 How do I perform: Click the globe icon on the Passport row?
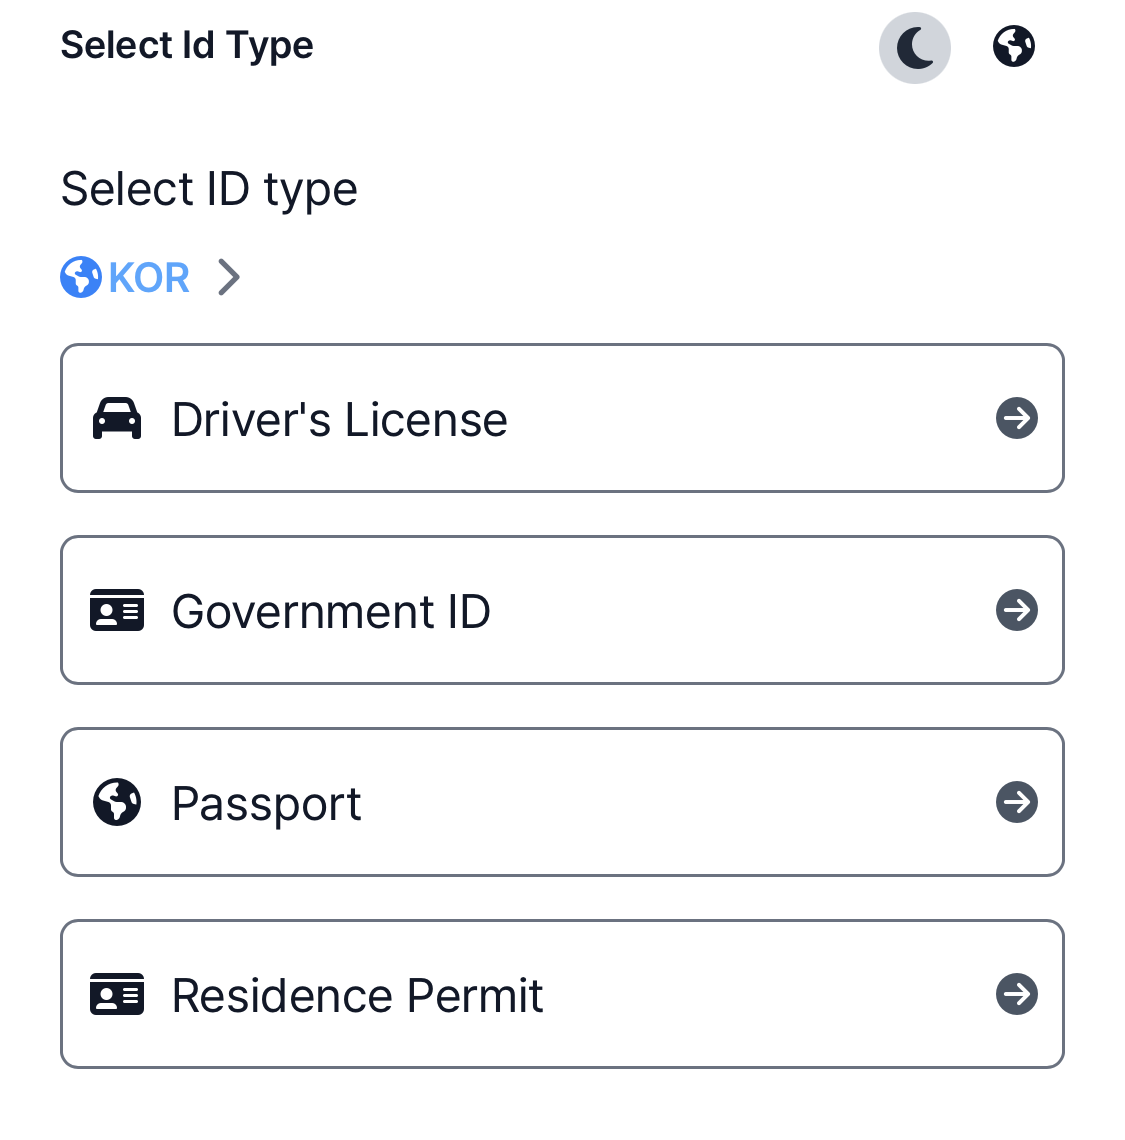pos(117,803)
